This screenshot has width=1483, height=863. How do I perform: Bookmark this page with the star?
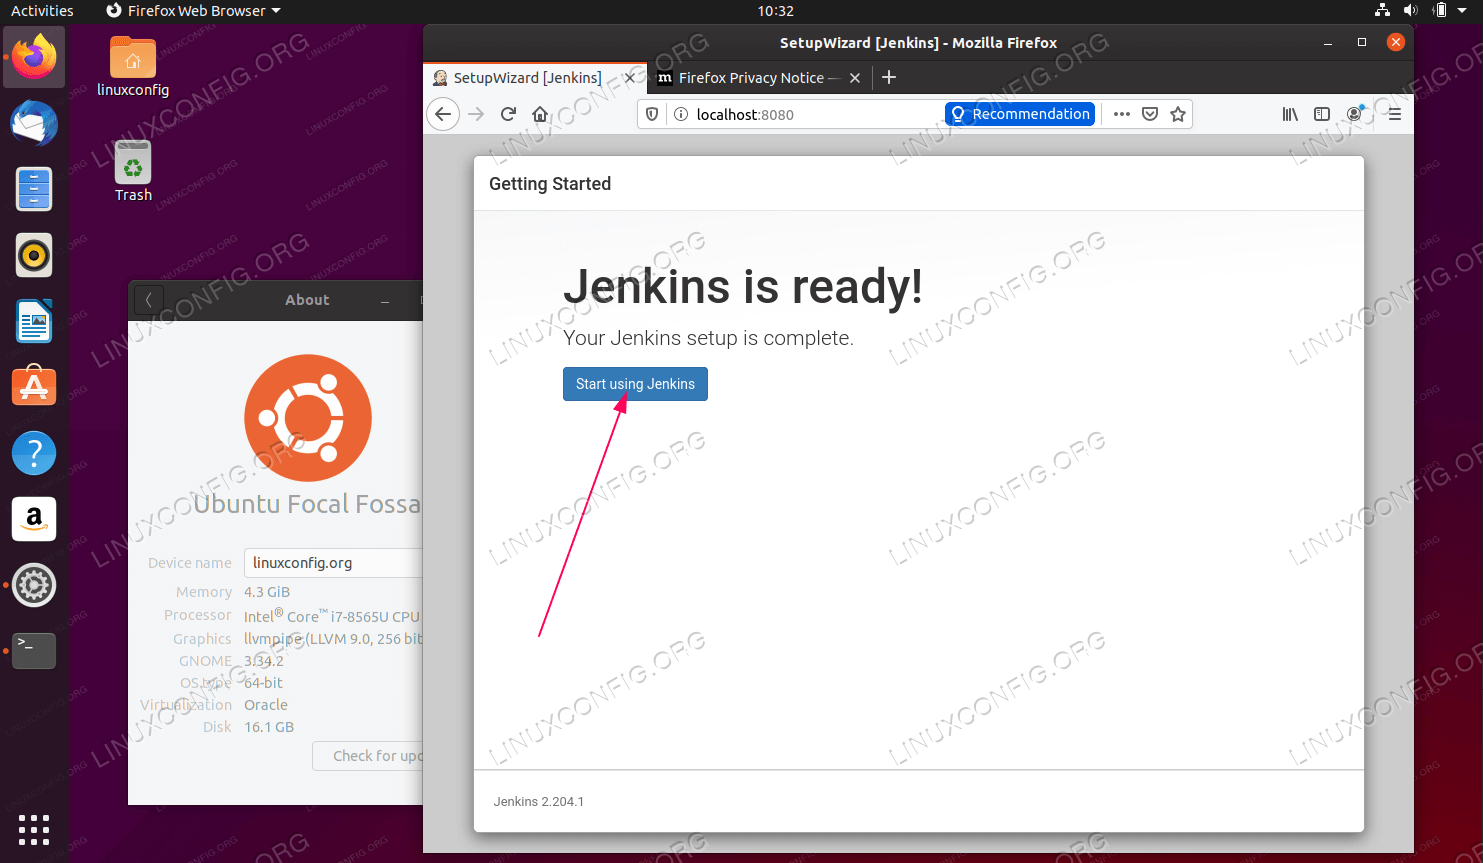1178,114
